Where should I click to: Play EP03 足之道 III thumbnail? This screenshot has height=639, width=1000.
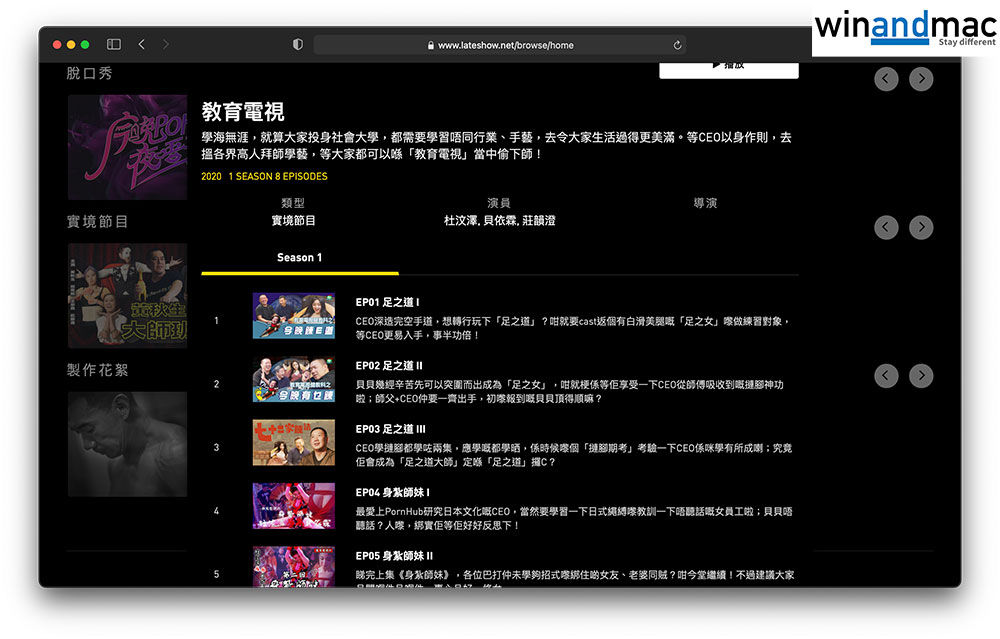tap(293, 442)
